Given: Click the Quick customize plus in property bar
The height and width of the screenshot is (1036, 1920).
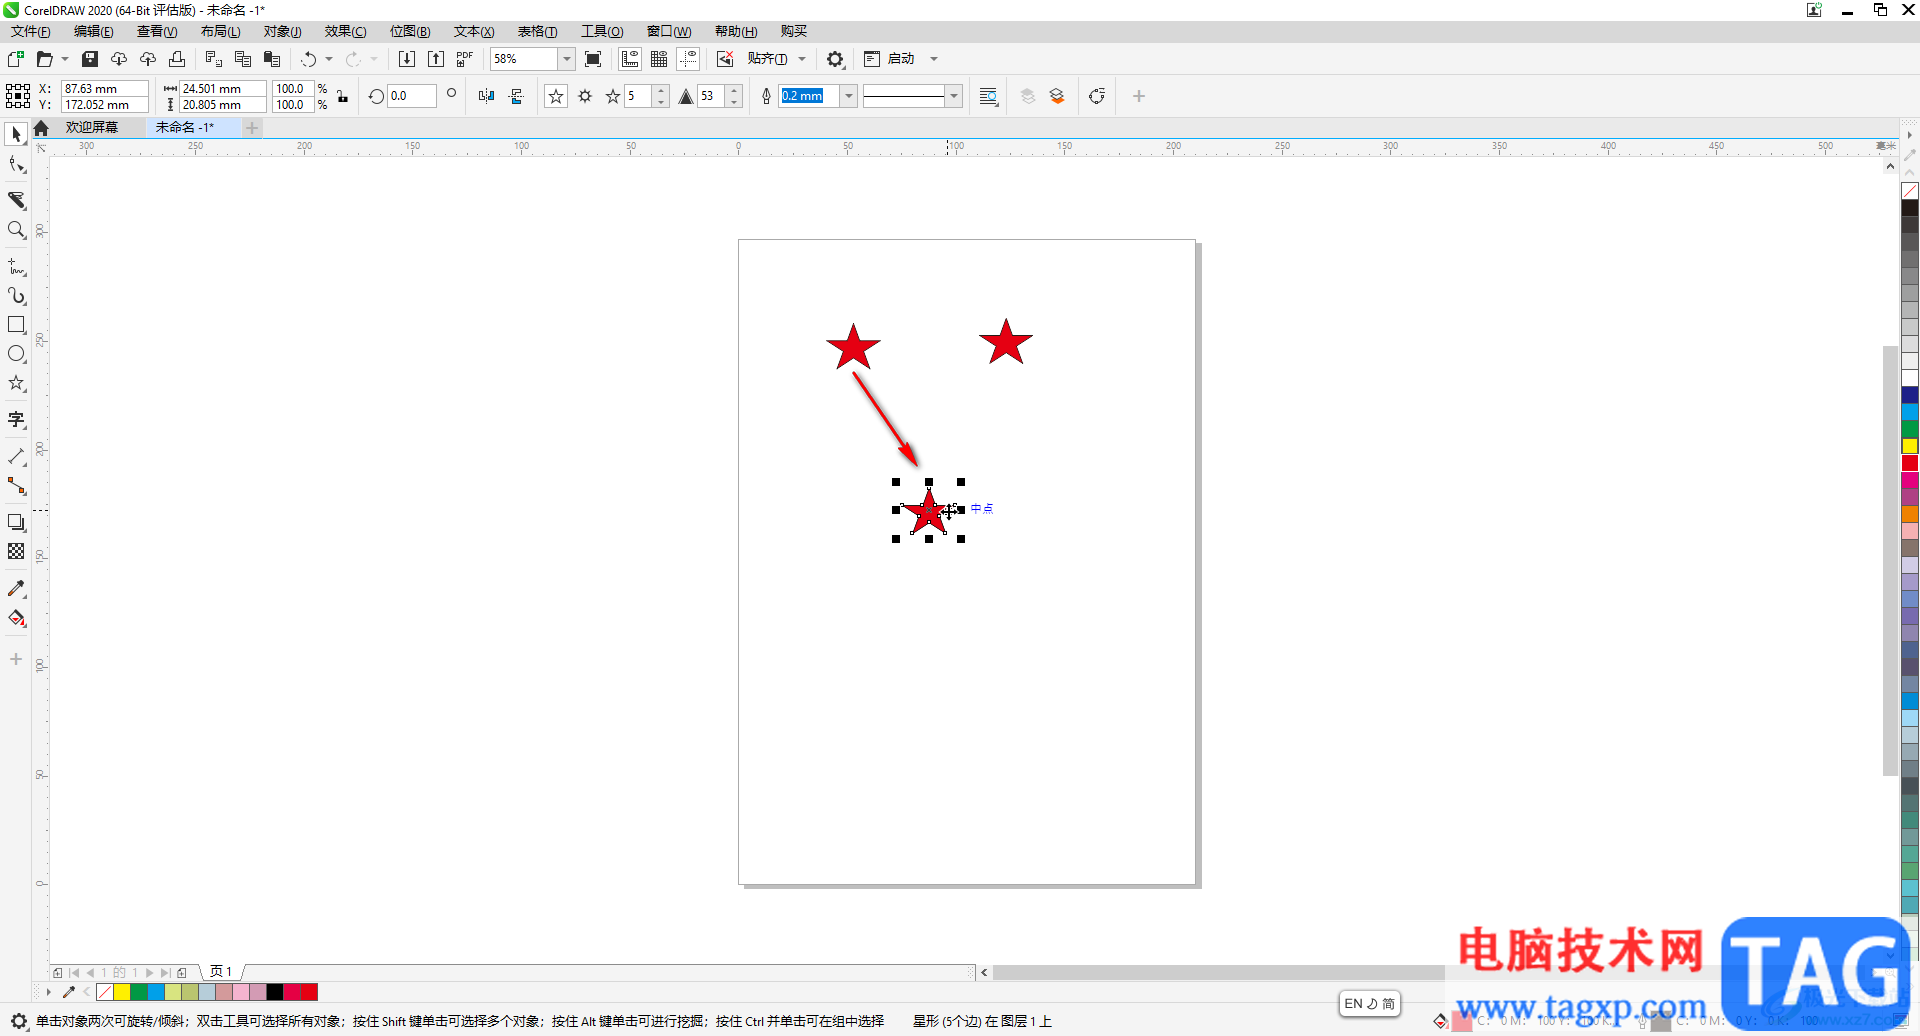Looking at the screenshot, I should (x=1138, y=96).
